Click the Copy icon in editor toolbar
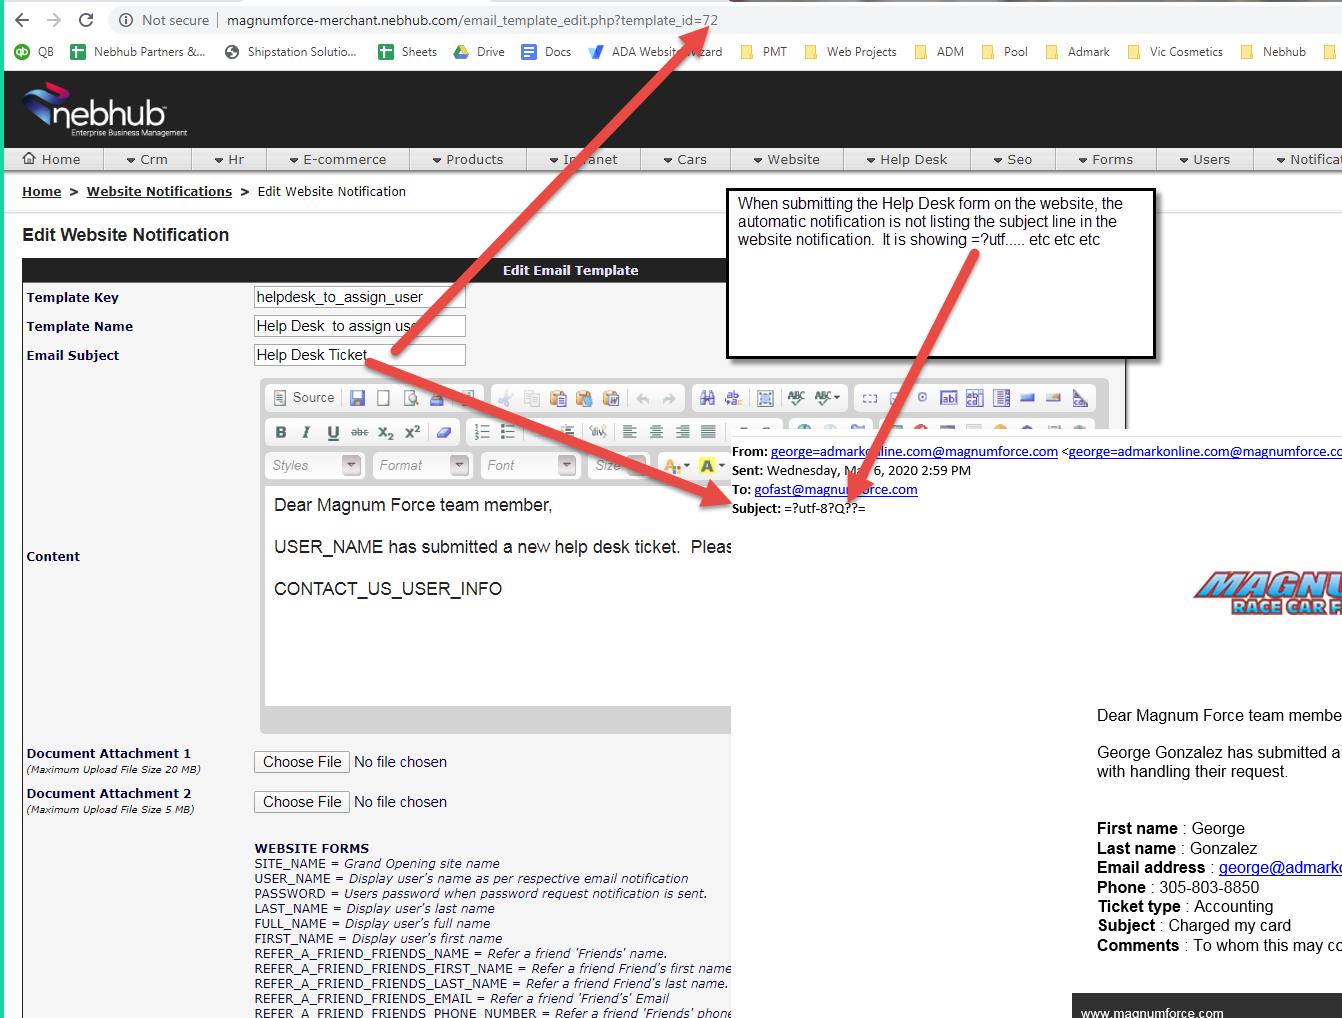Screen dimensions: 1342x1018 [x=532, y=398]
